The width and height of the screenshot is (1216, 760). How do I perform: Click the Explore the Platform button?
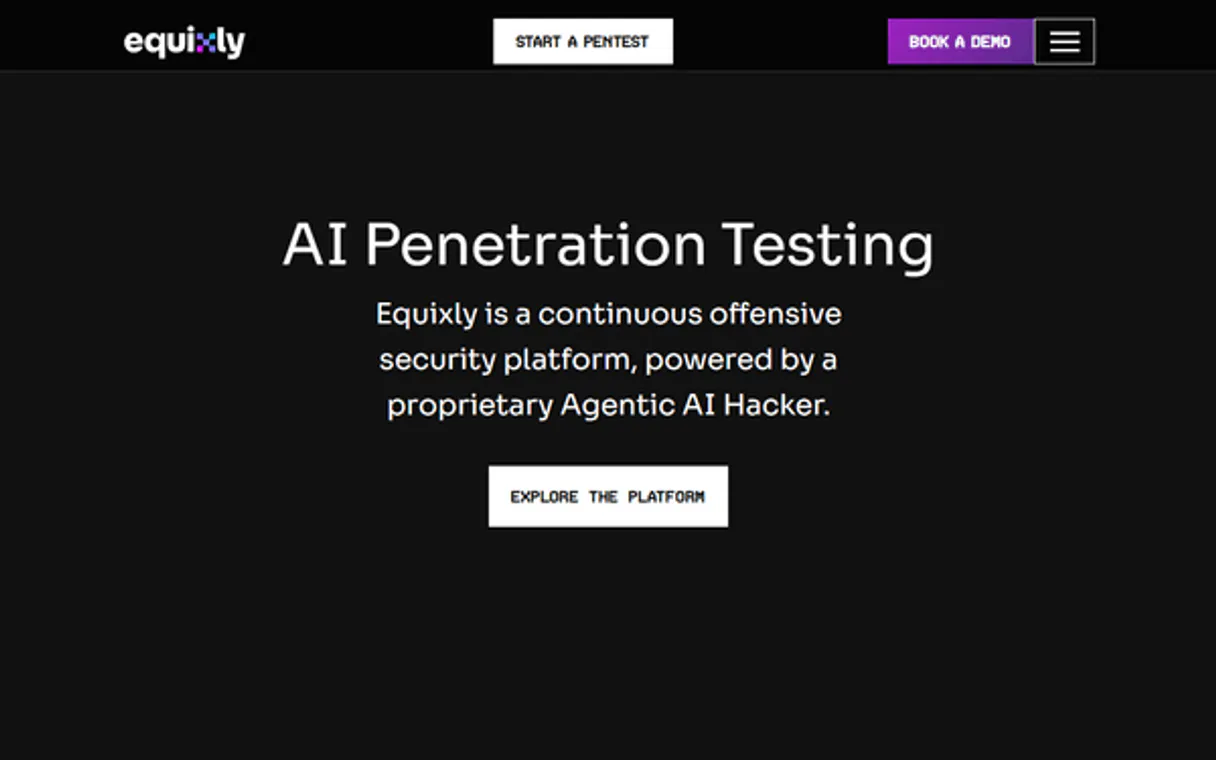point(608,496)
